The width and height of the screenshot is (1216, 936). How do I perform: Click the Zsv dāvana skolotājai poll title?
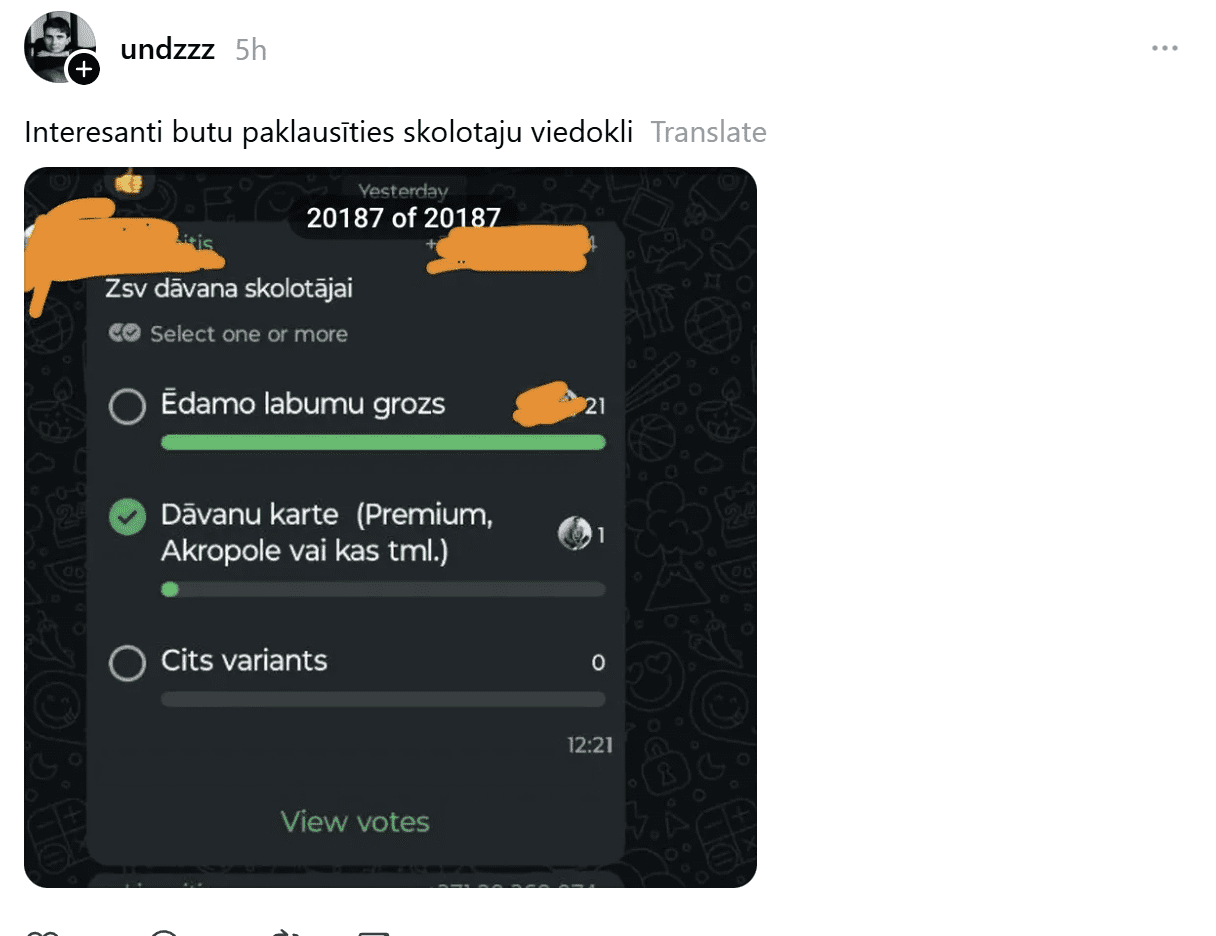point(229,289)
